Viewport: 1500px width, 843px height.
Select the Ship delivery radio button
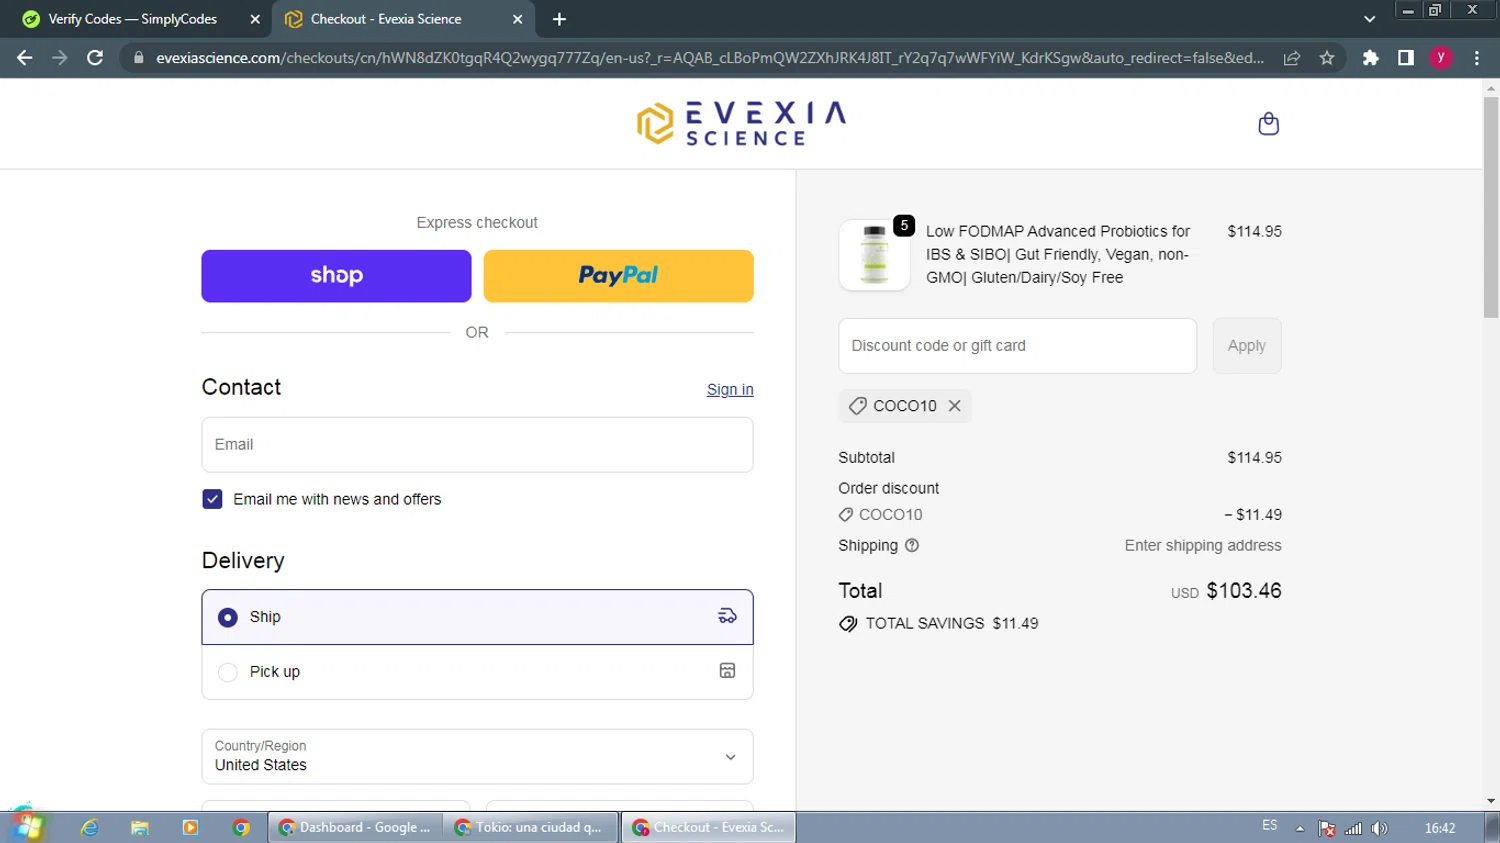click(228, 618)
